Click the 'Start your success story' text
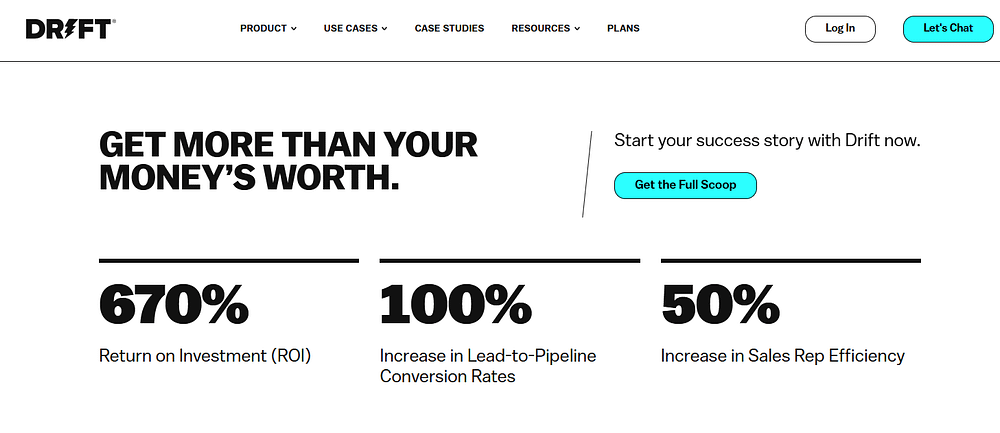 pos(767,141)
